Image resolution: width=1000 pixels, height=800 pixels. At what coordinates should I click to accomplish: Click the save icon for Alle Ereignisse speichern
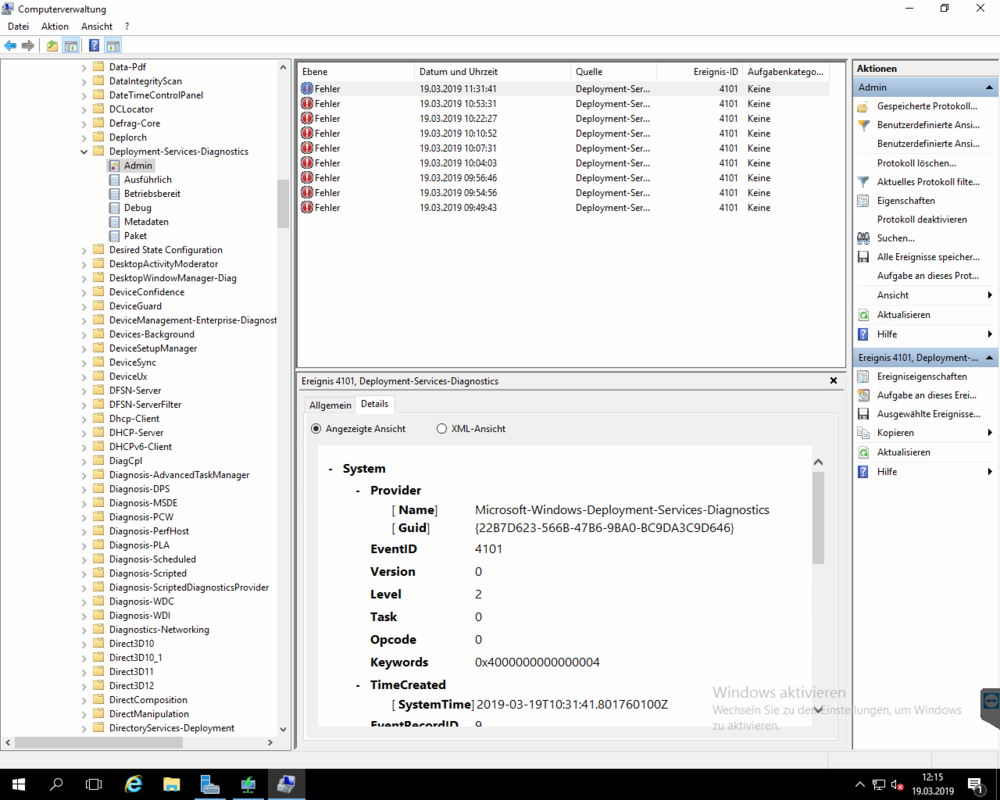point(864,257)
